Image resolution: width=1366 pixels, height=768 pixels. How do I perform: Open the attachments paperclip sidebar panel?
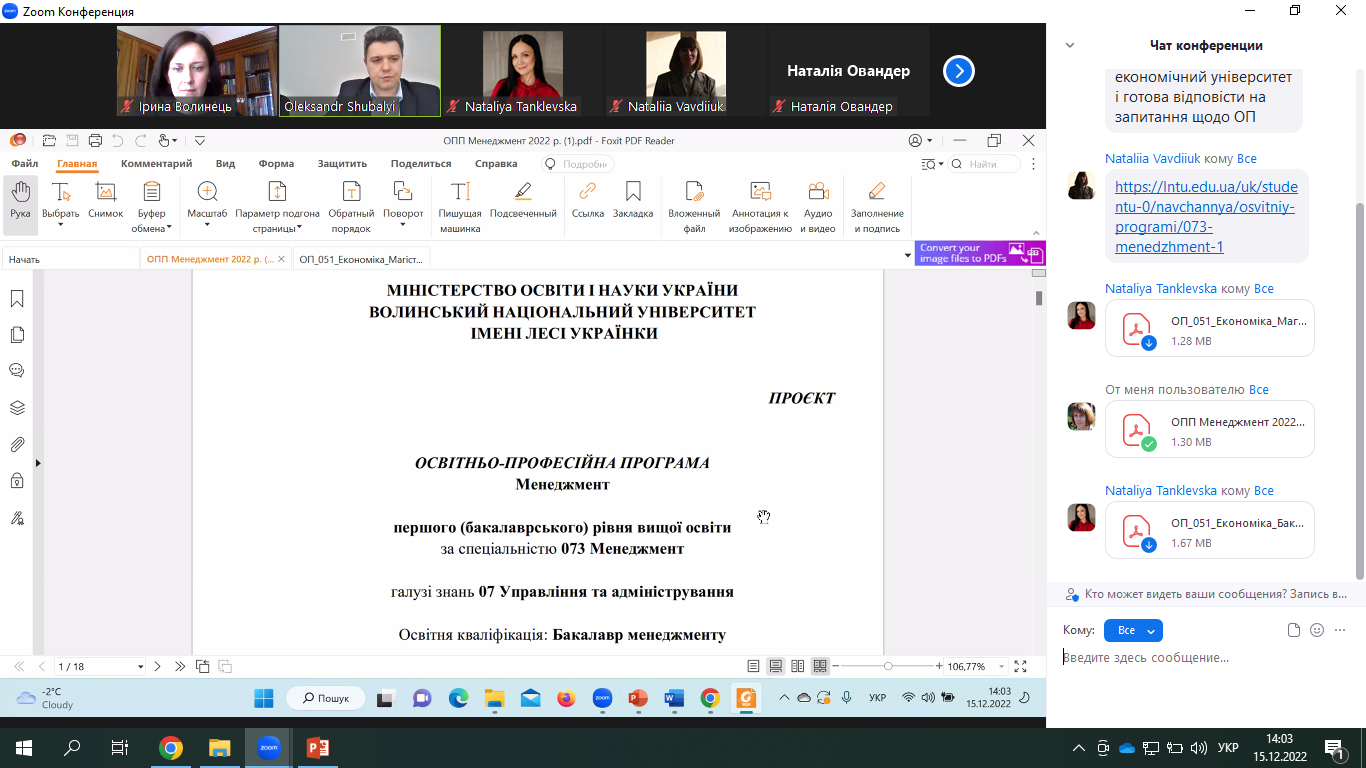pos(17,445)
